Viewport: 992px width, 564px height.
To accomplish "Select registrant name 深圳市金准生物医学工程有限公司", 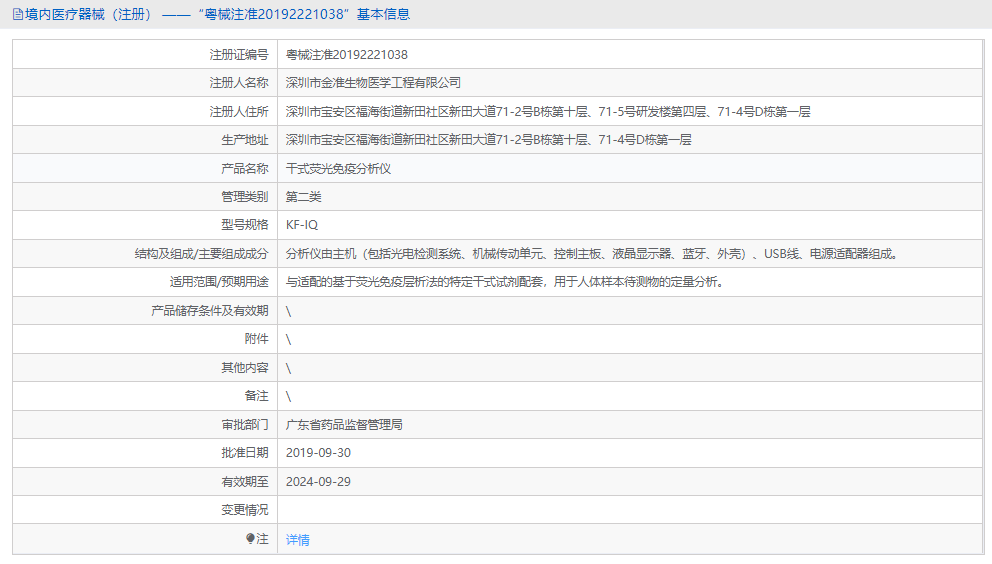I will pyautogui.click(x=373, y=83).
